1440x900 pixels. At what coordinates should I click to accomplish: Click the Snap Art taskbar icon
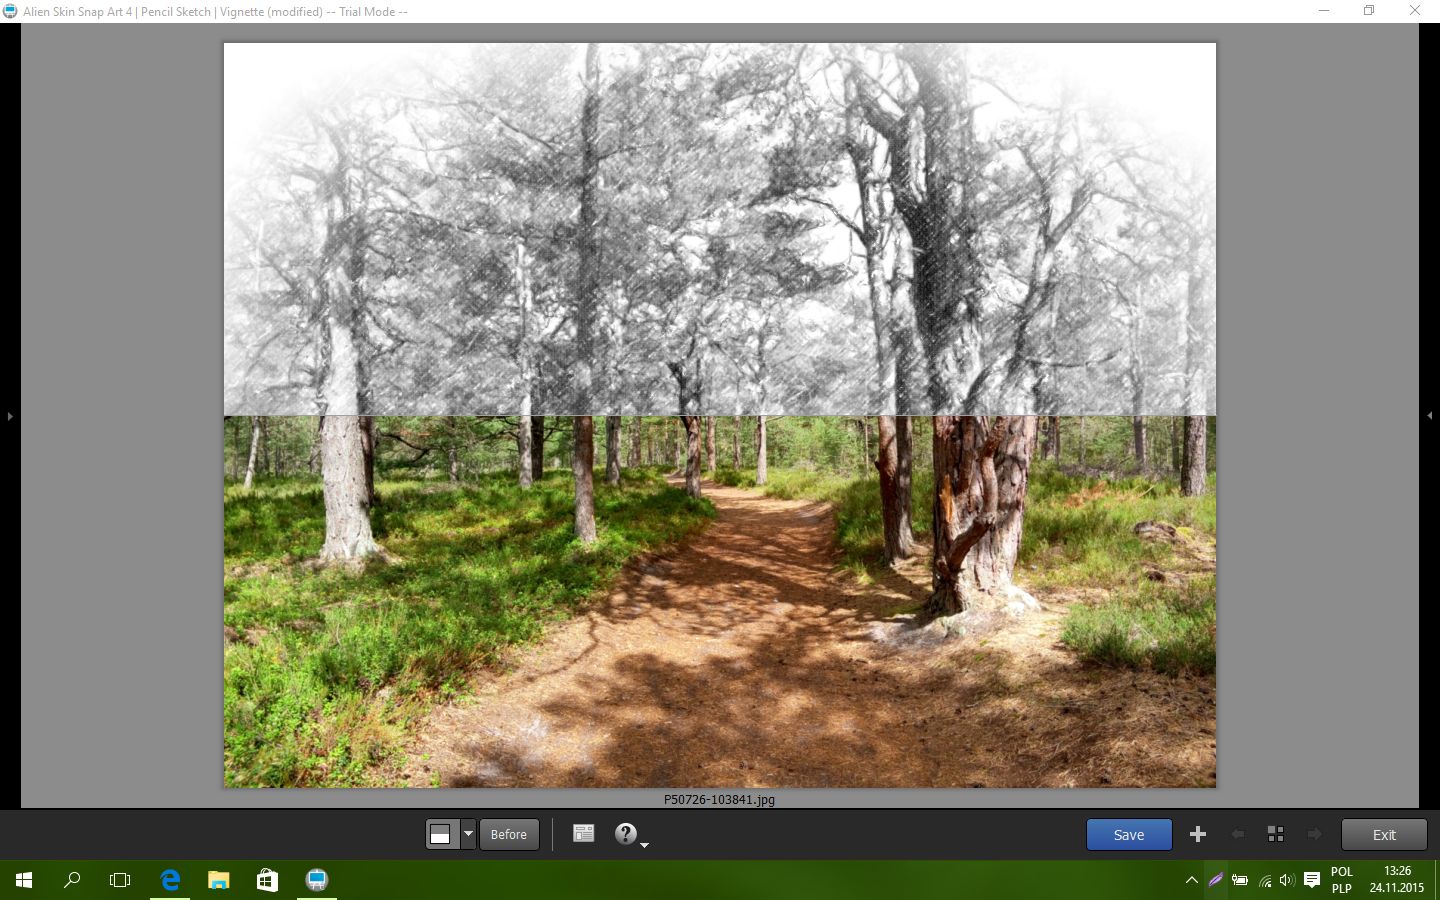[316, 880]
